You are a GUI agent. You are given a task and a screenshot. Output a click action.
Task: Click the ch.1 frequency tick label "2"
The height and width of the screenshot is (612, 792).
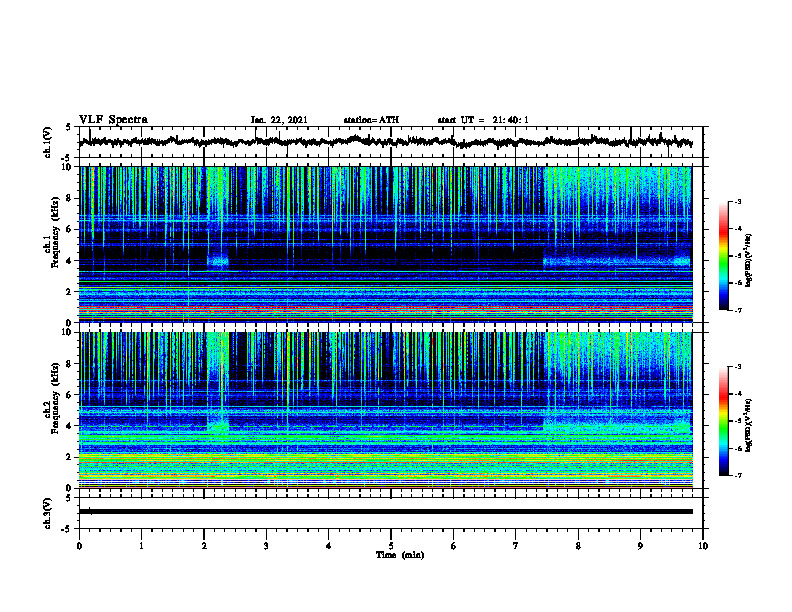[70, 291]
